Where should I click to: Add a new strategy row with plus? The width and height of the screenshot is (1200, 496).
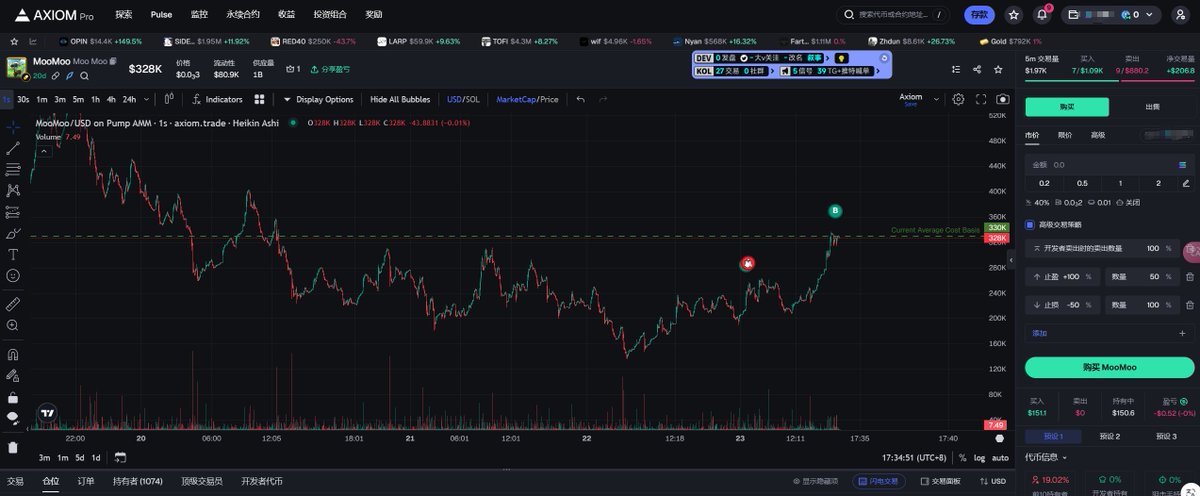tap(1182, 333)
